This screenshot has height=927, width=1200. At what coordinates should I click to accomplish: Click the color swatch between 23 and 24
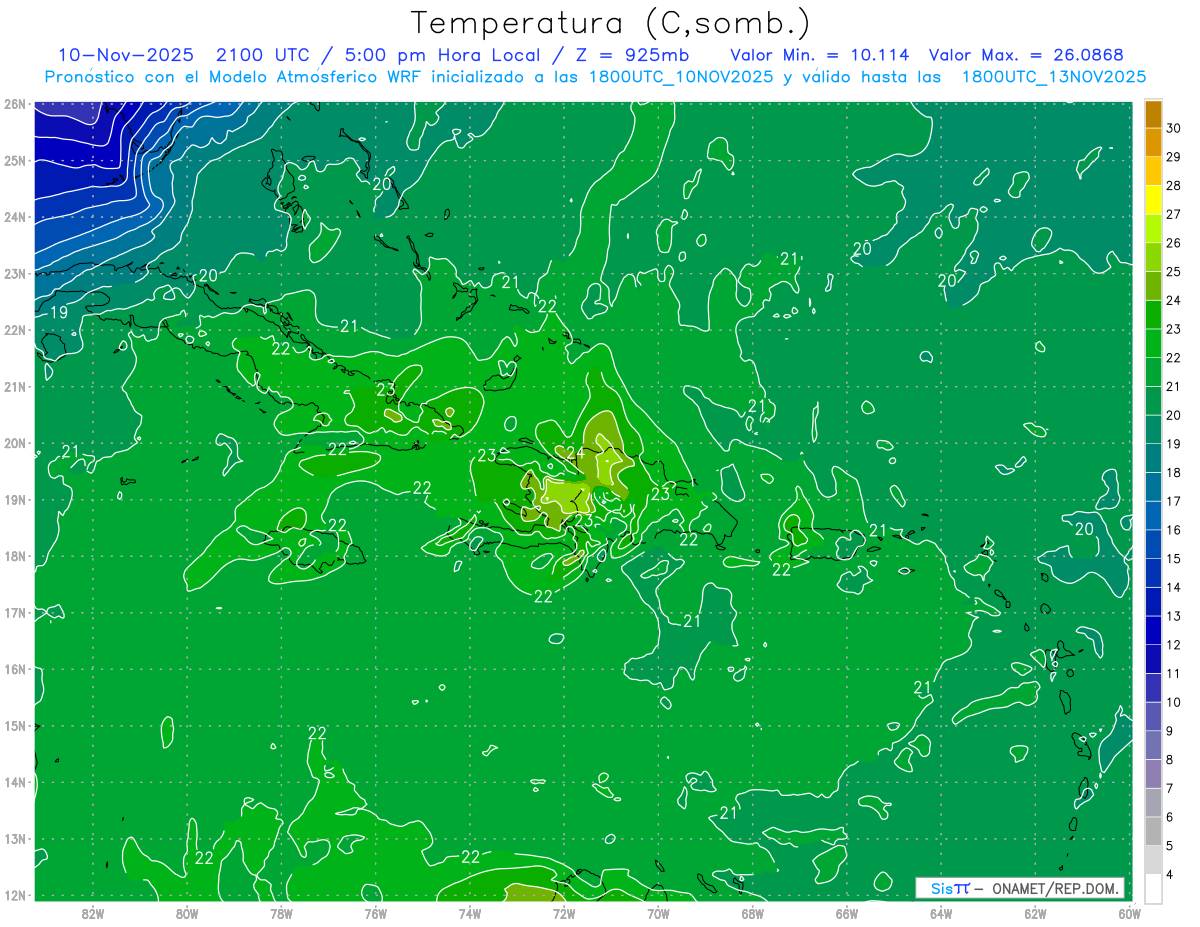[x=1153, y=315]
